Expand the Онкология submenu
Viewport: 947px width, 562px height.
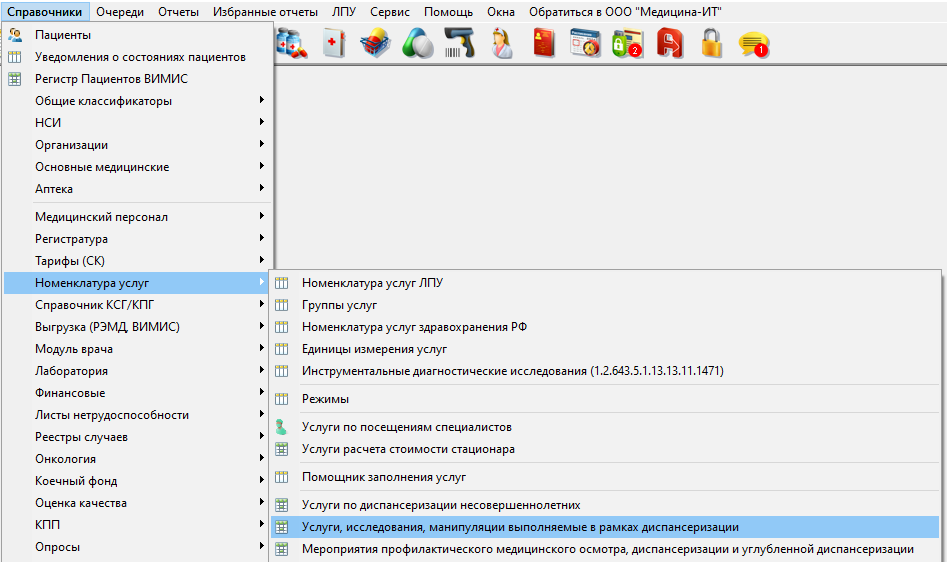point(65,459)
